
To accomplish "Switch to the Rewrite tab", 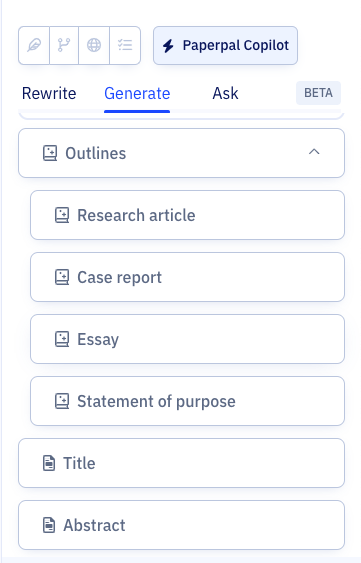I will [49, 93].
